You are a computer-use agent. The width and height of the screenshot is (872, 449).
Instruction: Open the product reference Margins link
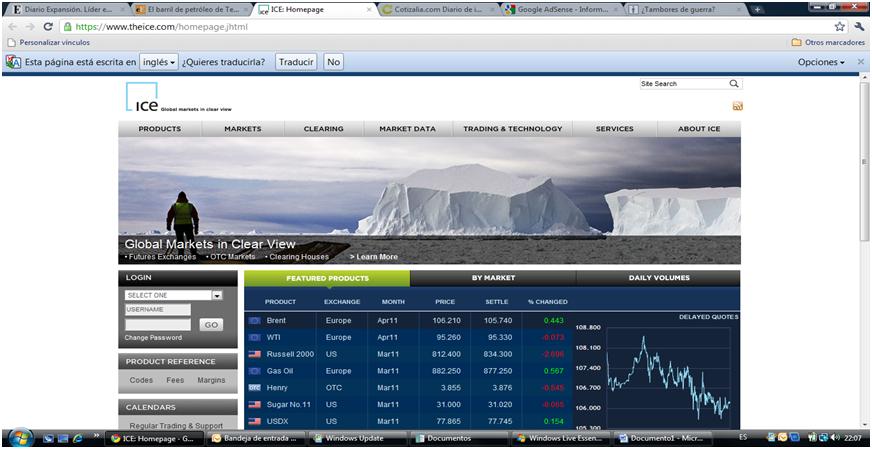[x=211, y=381]
